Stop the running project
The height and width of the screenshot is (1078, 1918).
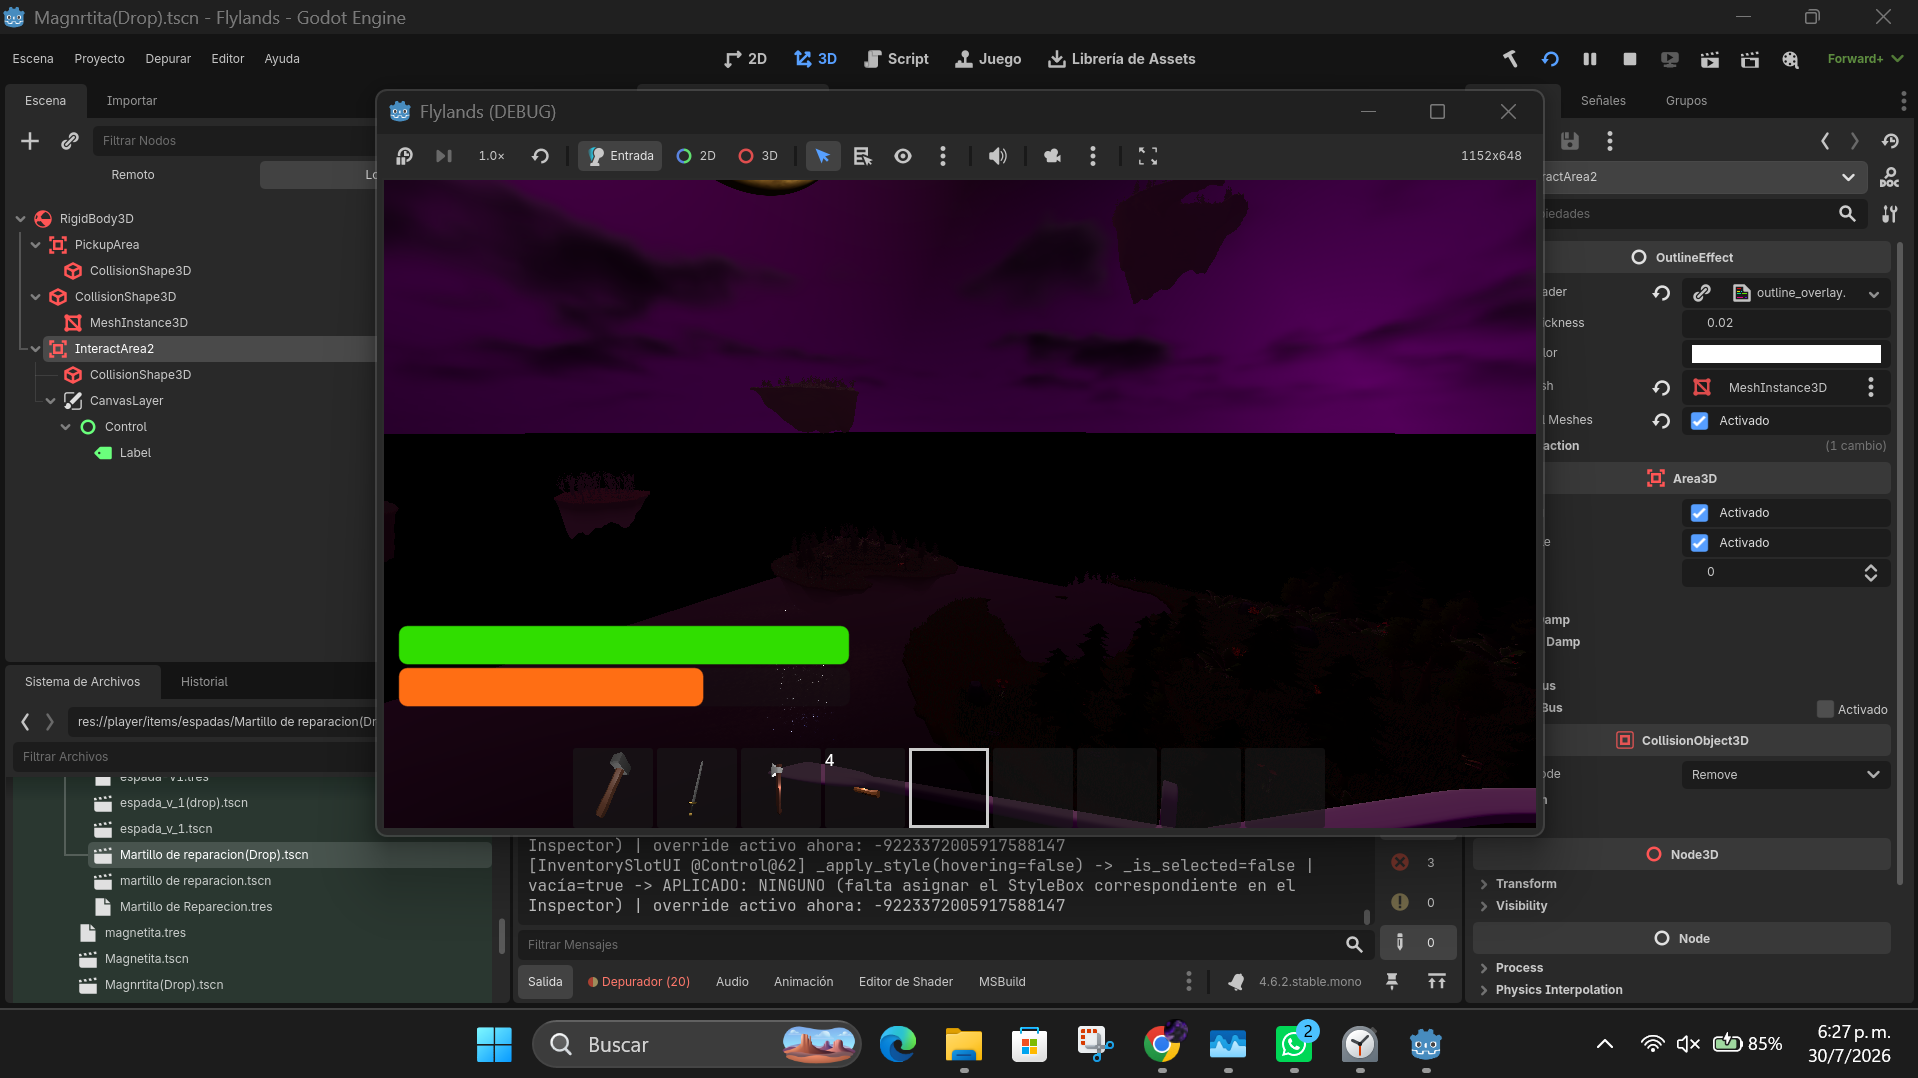(1630, 59)
